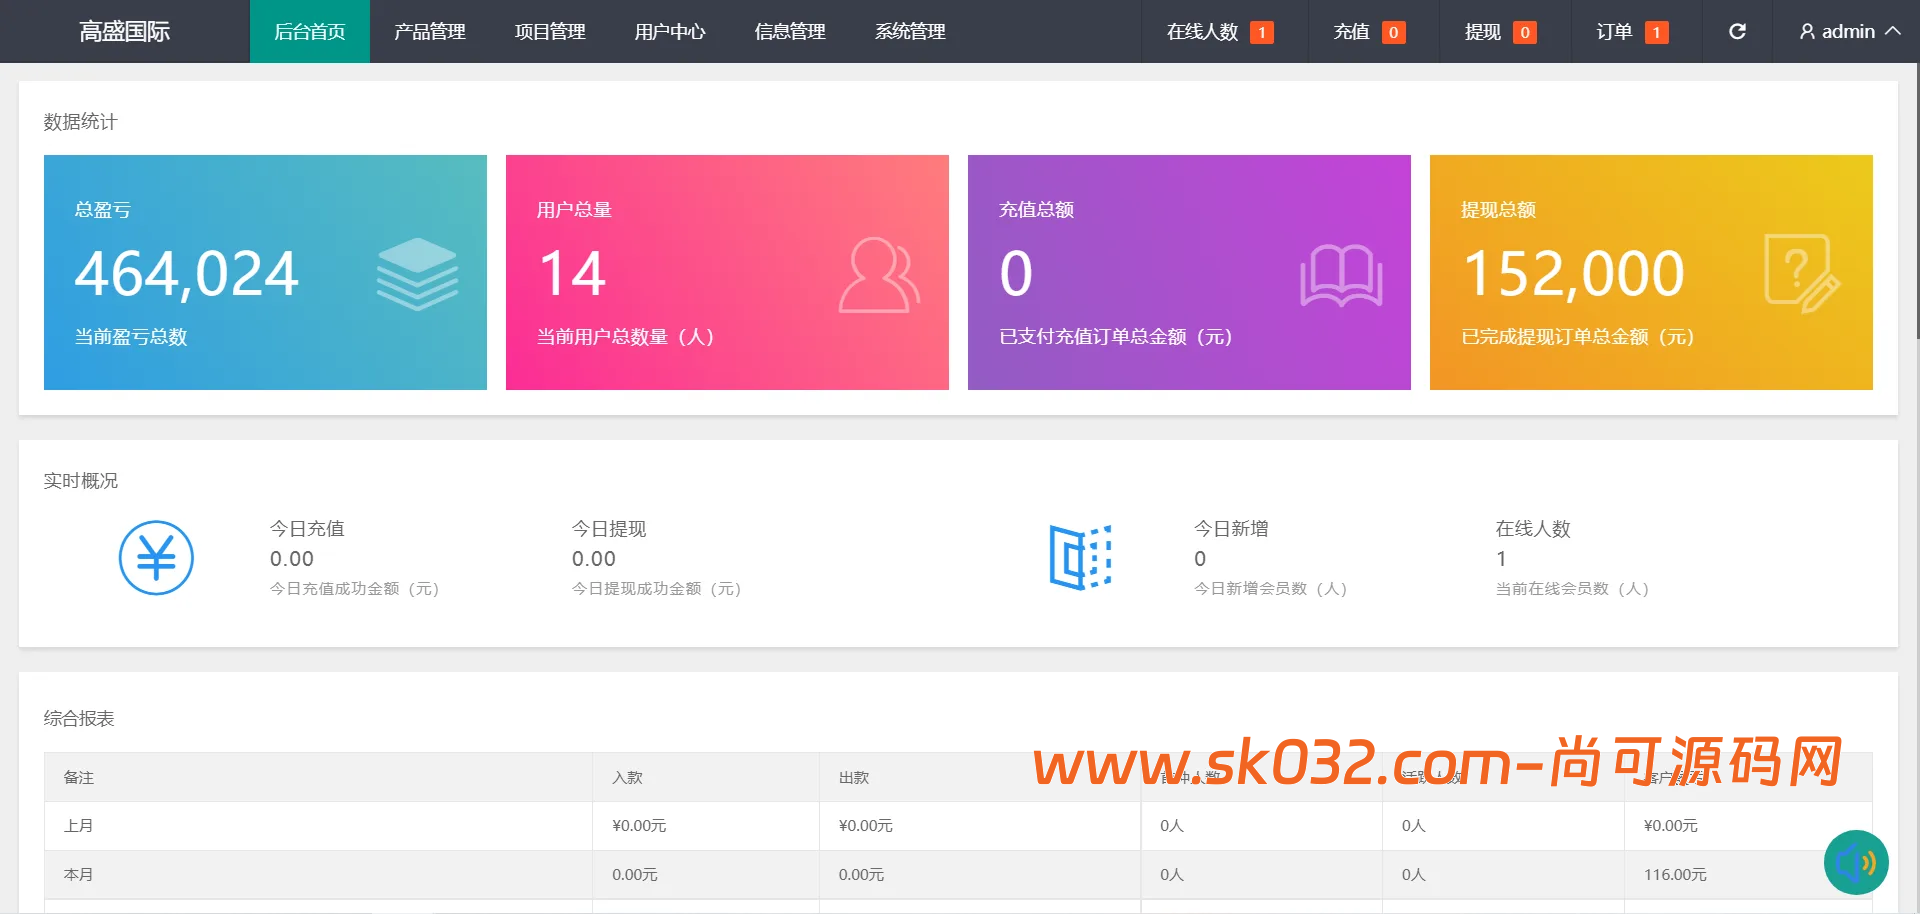Click the open book icon in 充值总额 card
Image resolution: width=1920 pixels, height=914 pixels.
1340,275
